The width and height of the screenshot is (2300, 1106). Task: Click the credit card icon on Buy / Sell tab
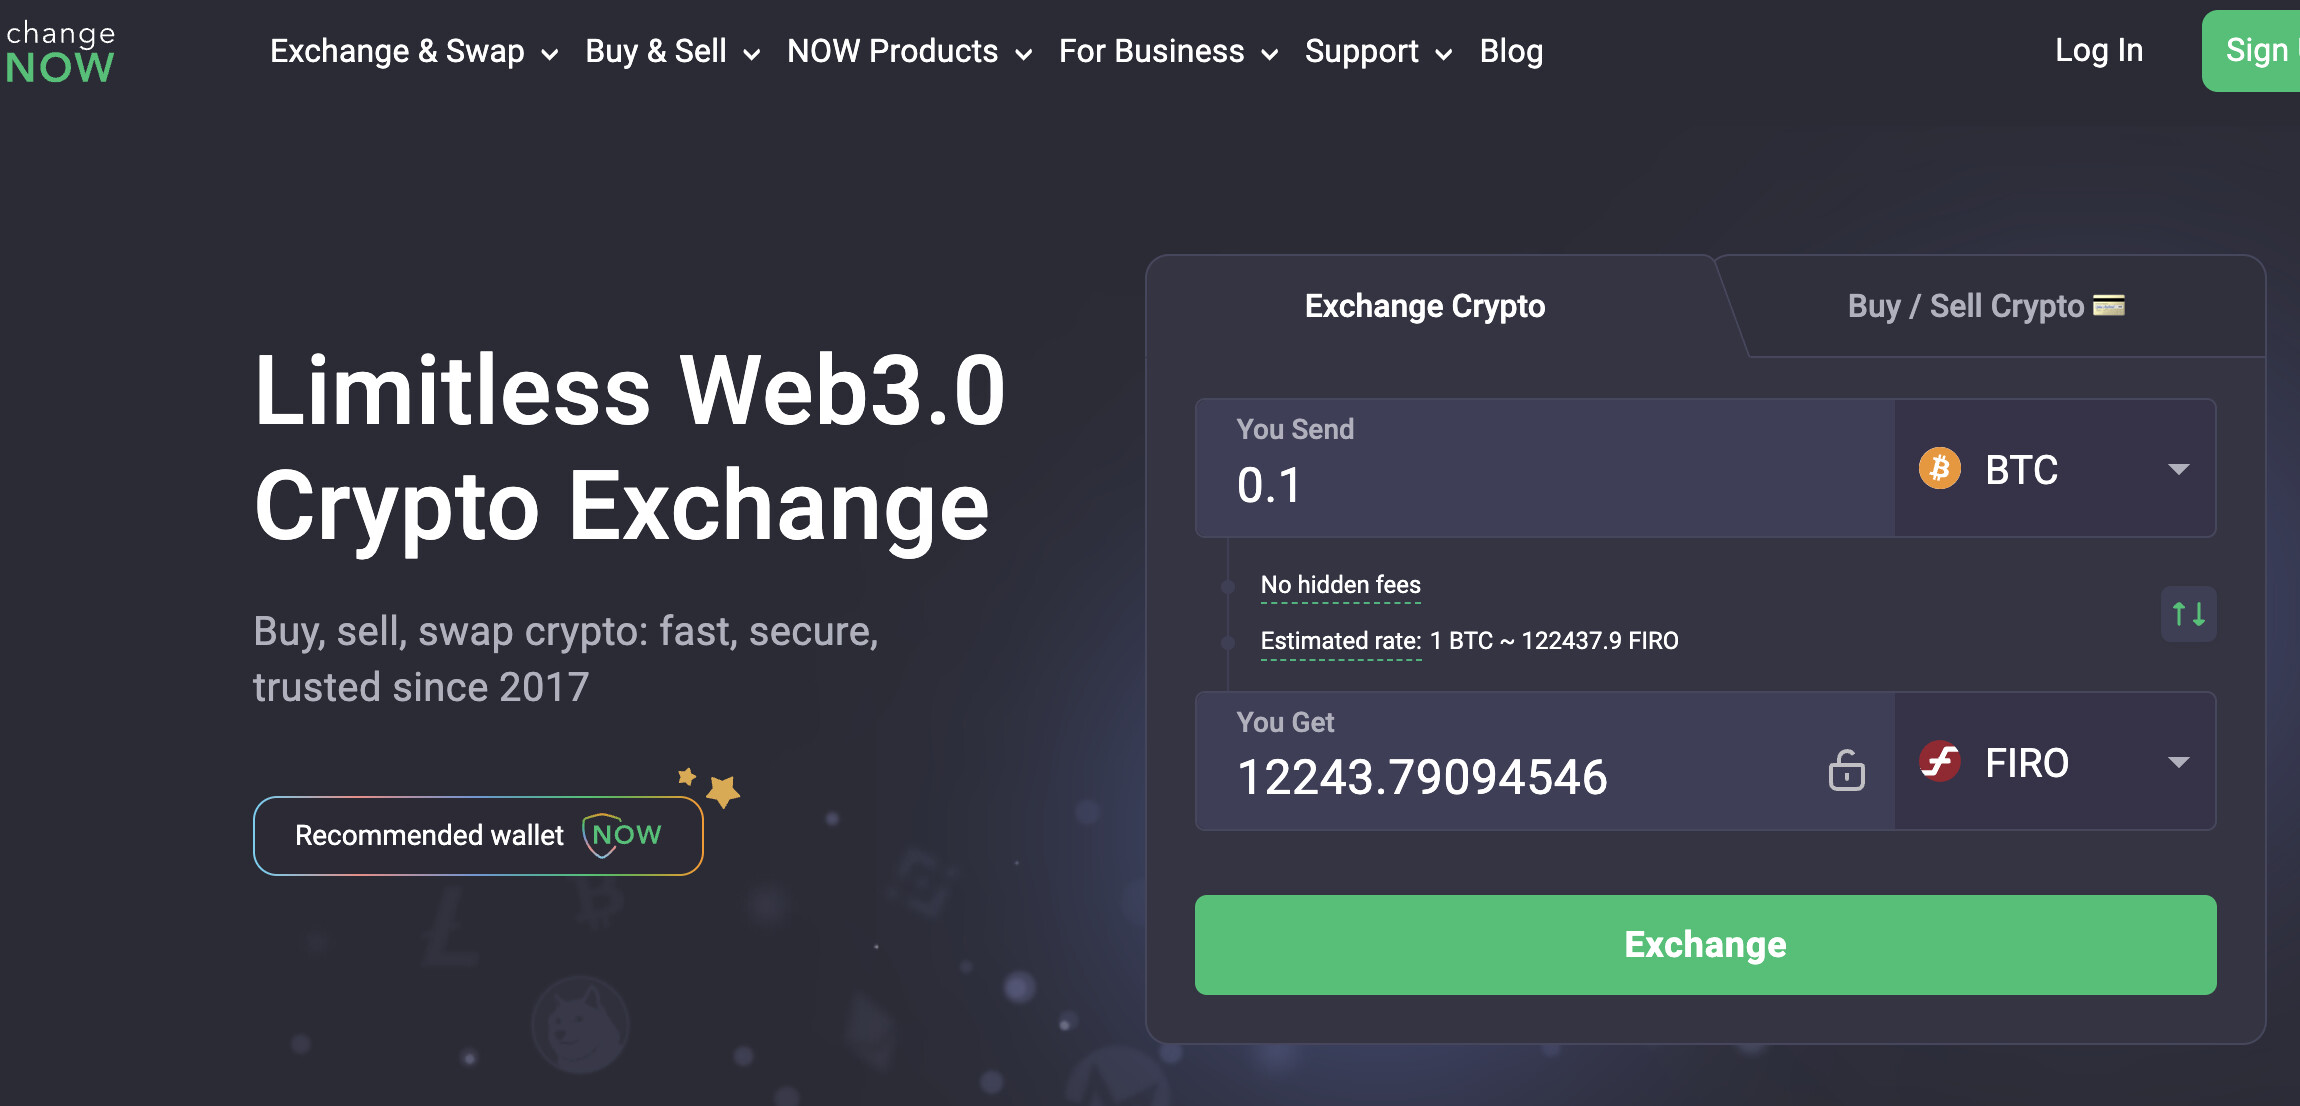pos(2109,305)
